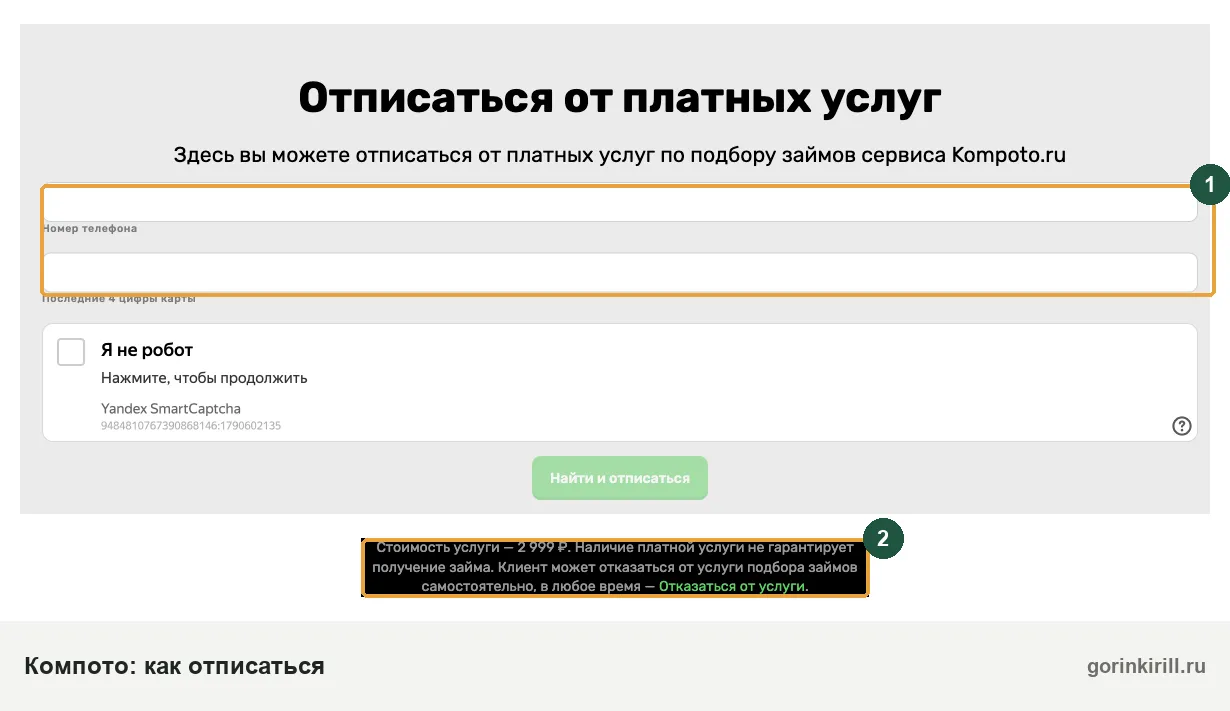Click the gorinkirill.ru site label

click(x=1146, y=666)
